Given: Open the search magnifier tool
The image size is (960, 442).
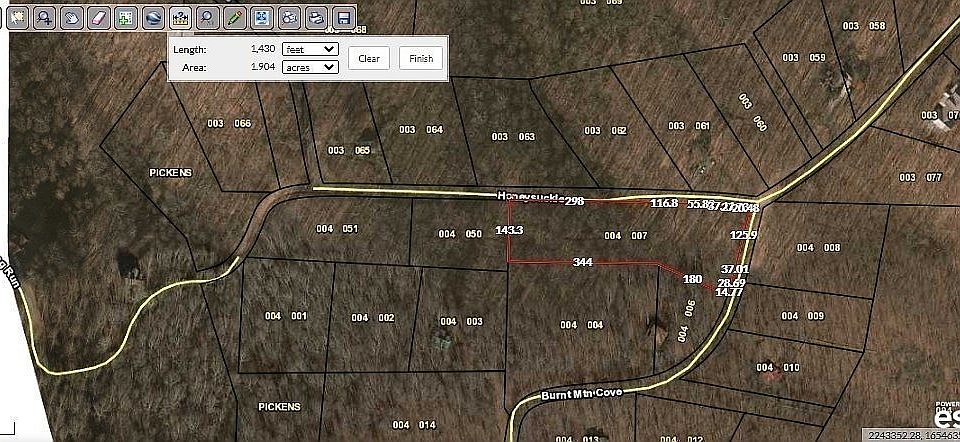Looking at the screenshot, I should pyautogui.click(x=208, y=18).
